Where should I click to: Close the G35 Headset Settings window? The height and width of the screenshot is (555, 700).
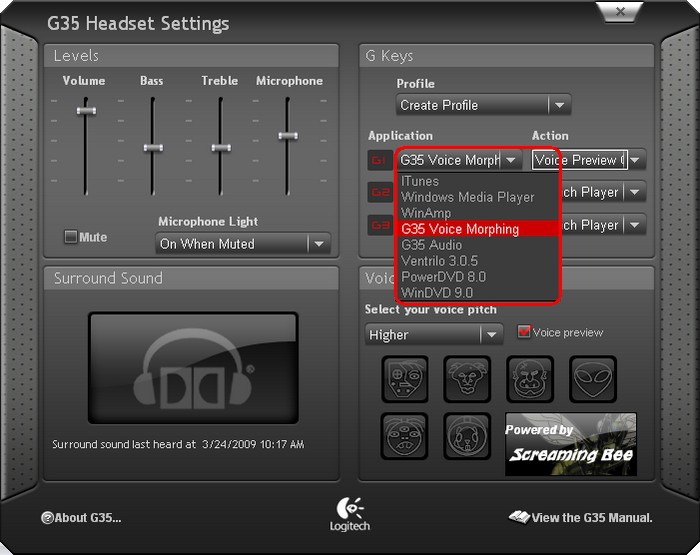620,12
